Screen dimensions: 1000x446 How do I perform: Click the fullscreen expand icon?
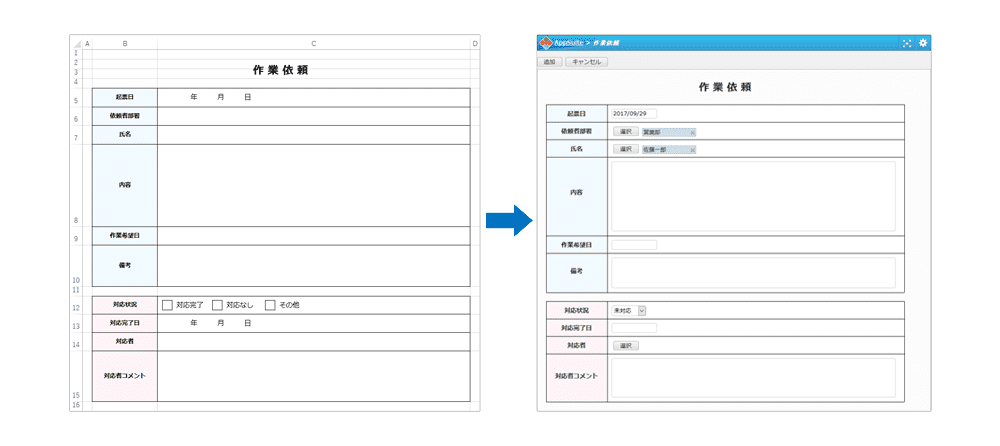[907, 43]
